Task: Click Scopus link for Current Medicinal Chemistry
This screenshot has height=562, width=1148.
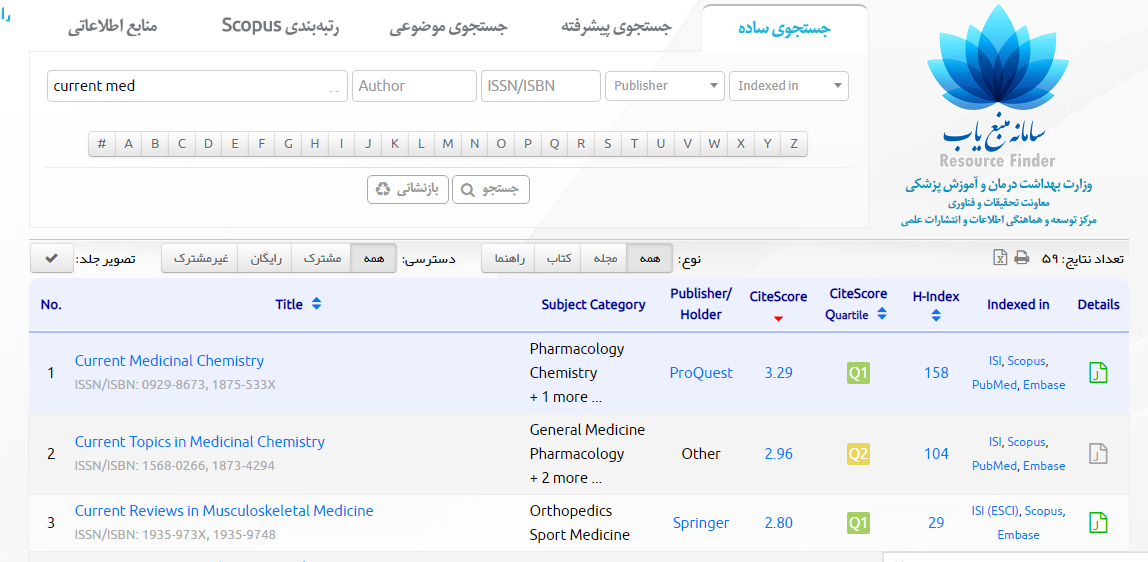Action: pos(1026,361)
